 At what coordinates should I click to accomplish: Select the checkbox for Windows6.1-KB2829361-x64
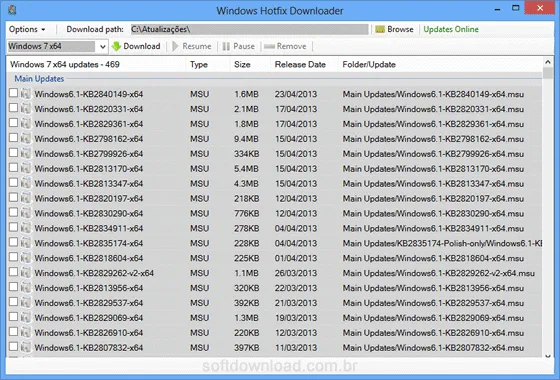[14, 123]
